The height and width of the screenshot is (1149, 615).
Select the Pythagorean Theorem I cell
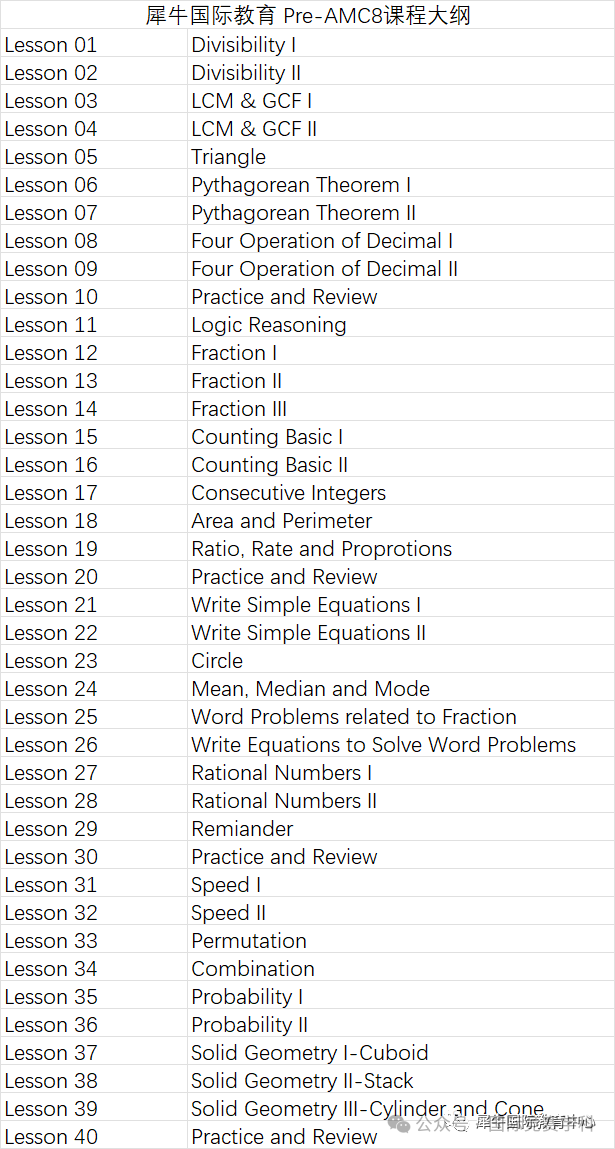click(x=400, y=185)
